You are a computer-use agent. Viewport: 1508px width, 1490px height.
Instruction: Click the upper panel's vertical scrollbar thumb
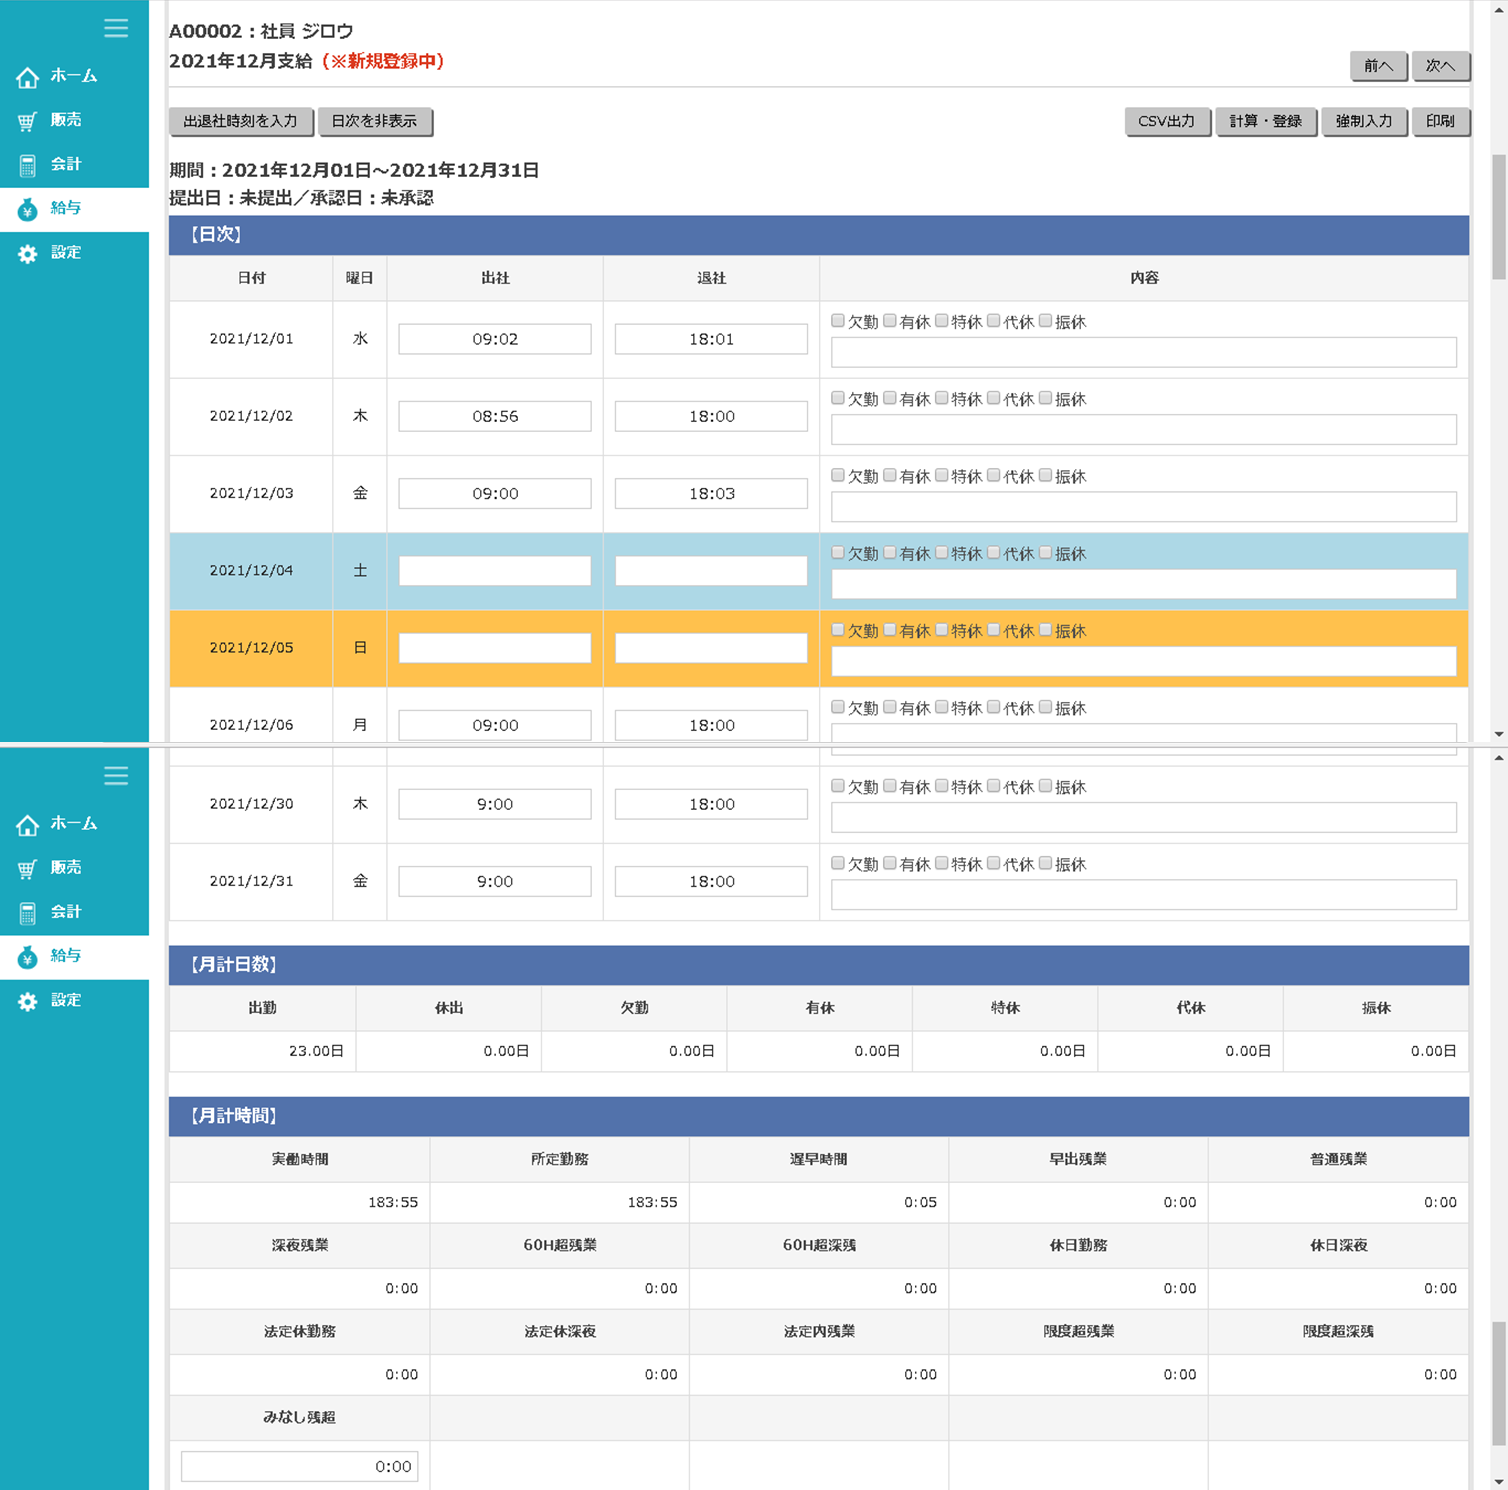pyautogui.click(x=1498, y=216)
